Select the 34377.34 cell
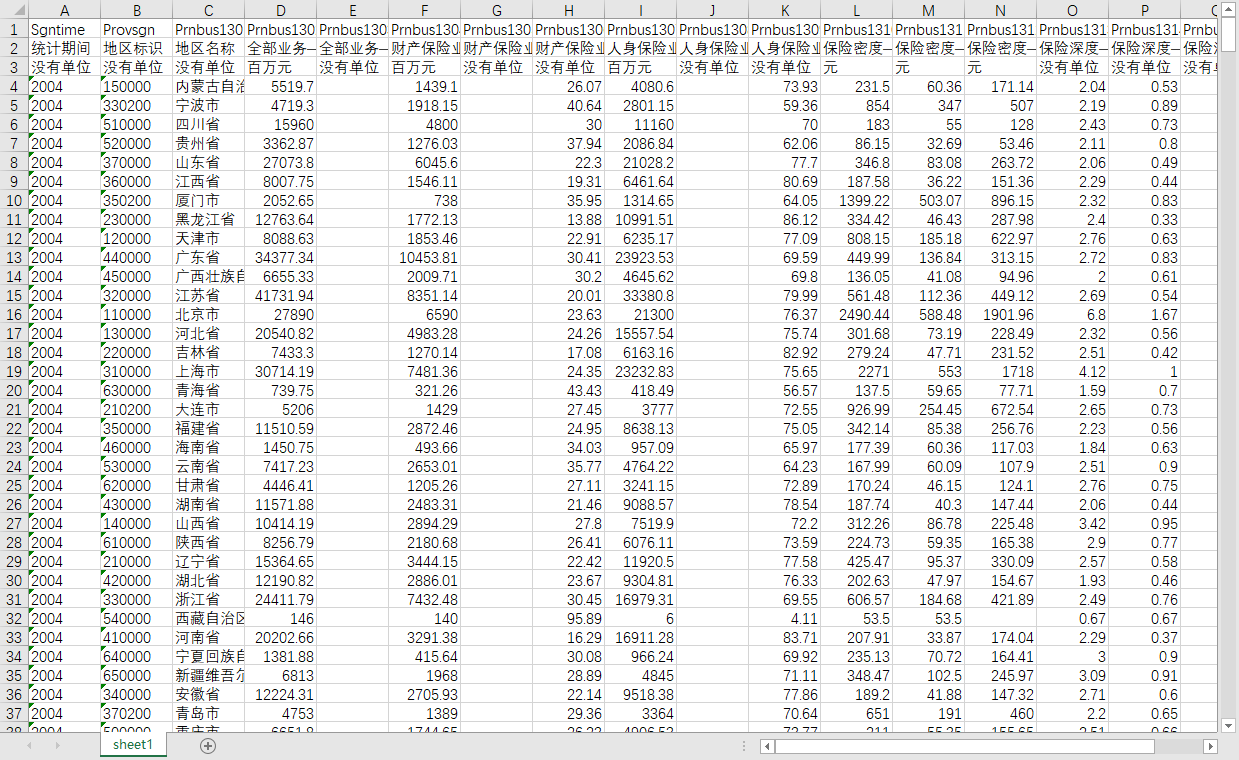 280,257
